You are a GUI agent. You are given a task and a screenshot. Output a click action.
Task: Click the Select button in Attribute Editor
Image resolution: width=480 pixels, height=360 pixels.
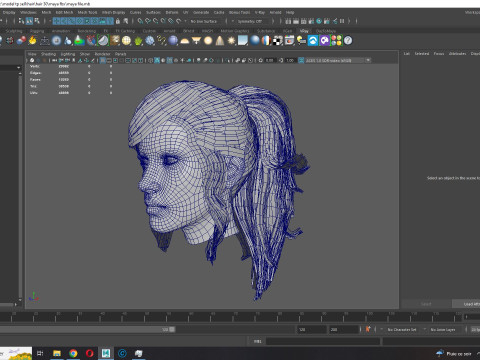point(426,304)
